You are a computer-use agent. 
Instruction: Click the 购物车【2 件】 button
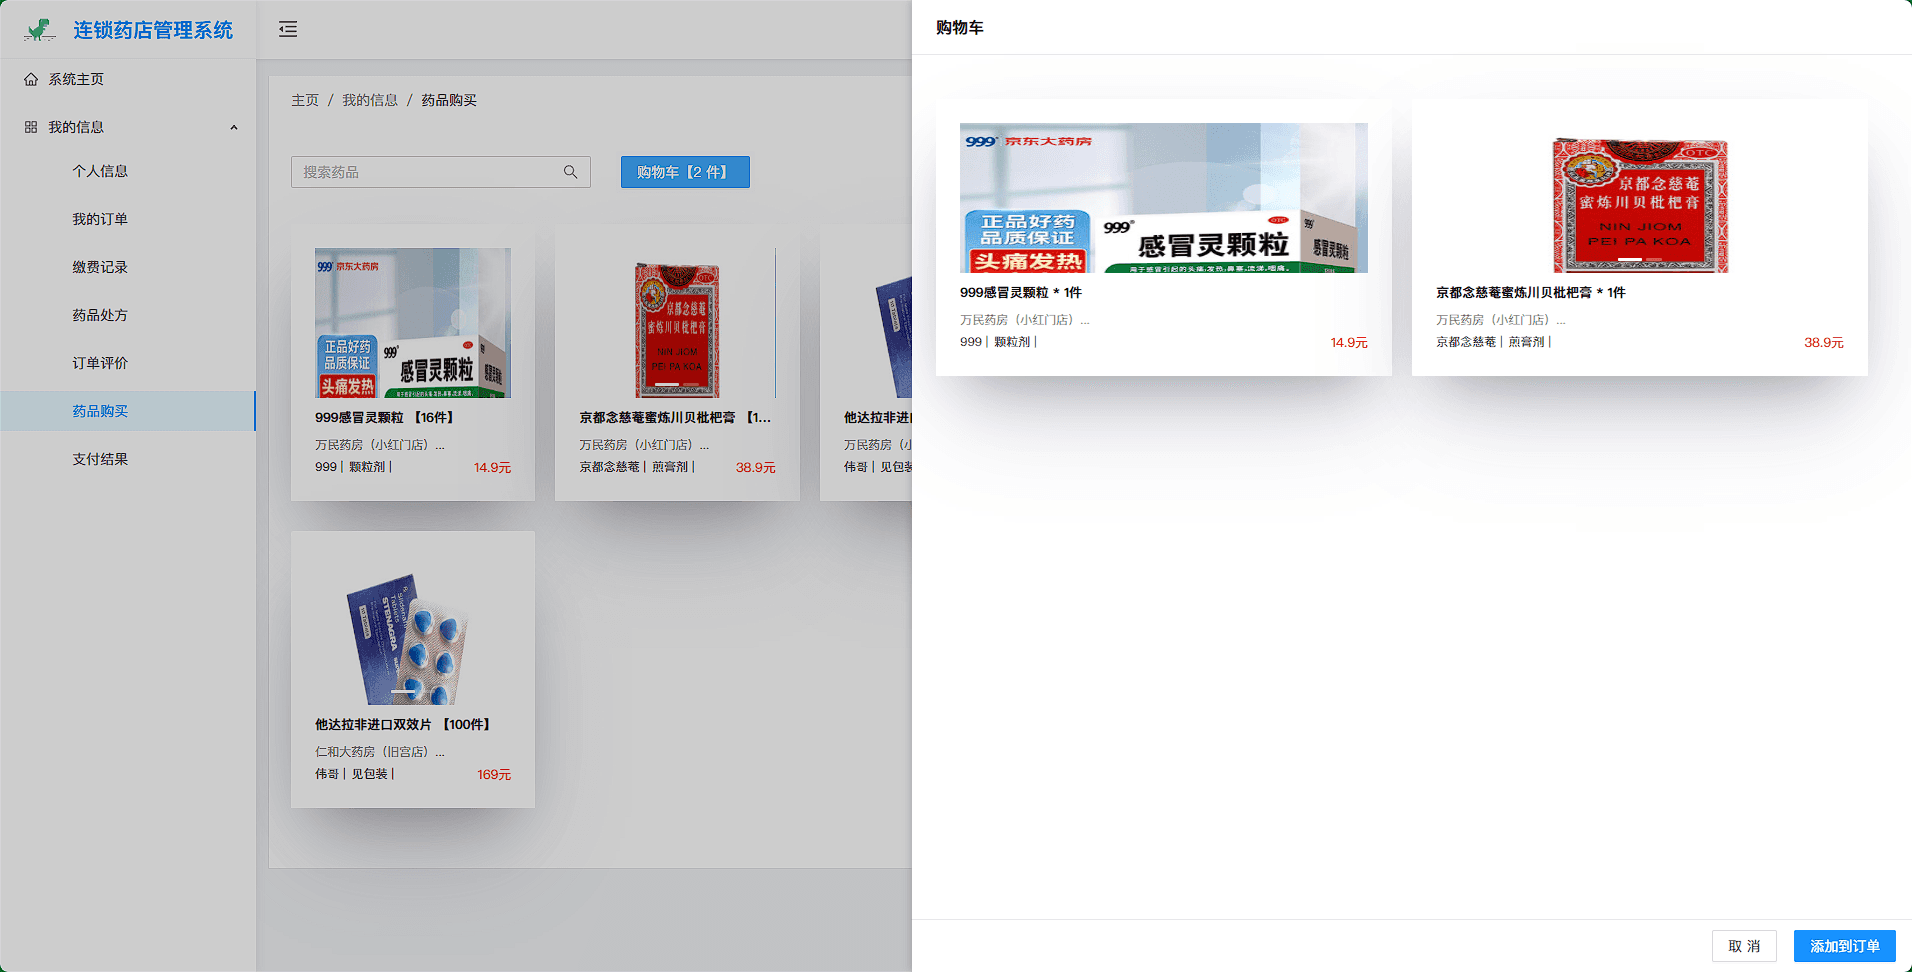pos(685,172)
